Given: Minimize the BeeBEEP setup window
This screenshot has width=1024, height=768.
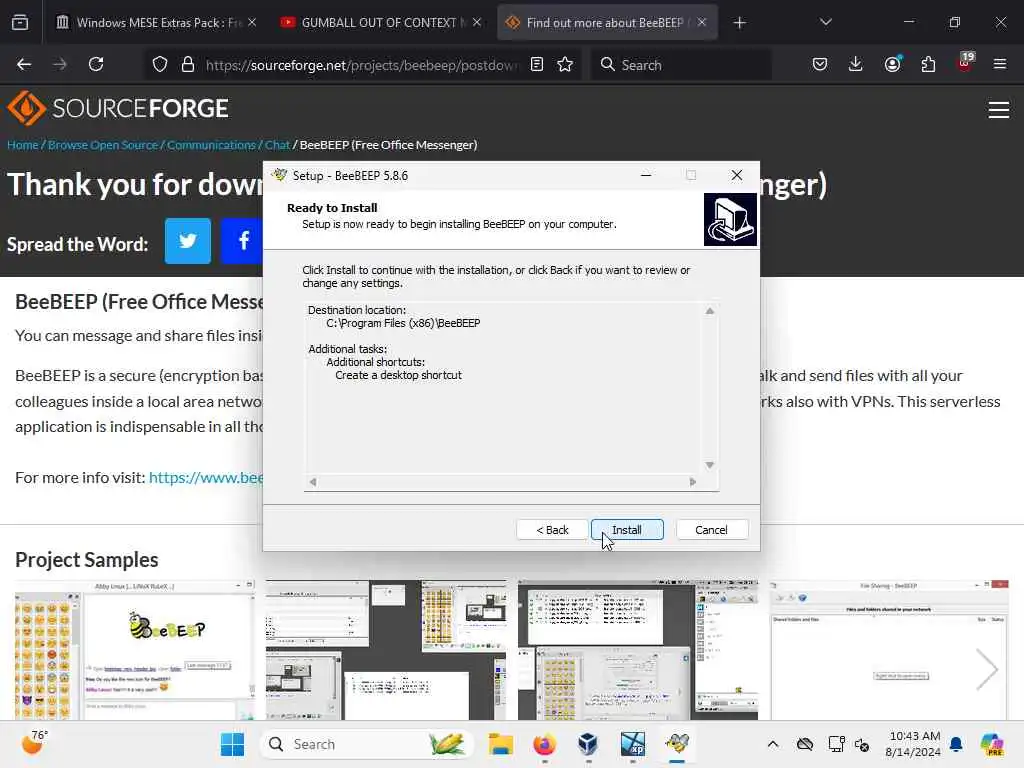Looking at the screenshot, I should click(x=646, y=175).
